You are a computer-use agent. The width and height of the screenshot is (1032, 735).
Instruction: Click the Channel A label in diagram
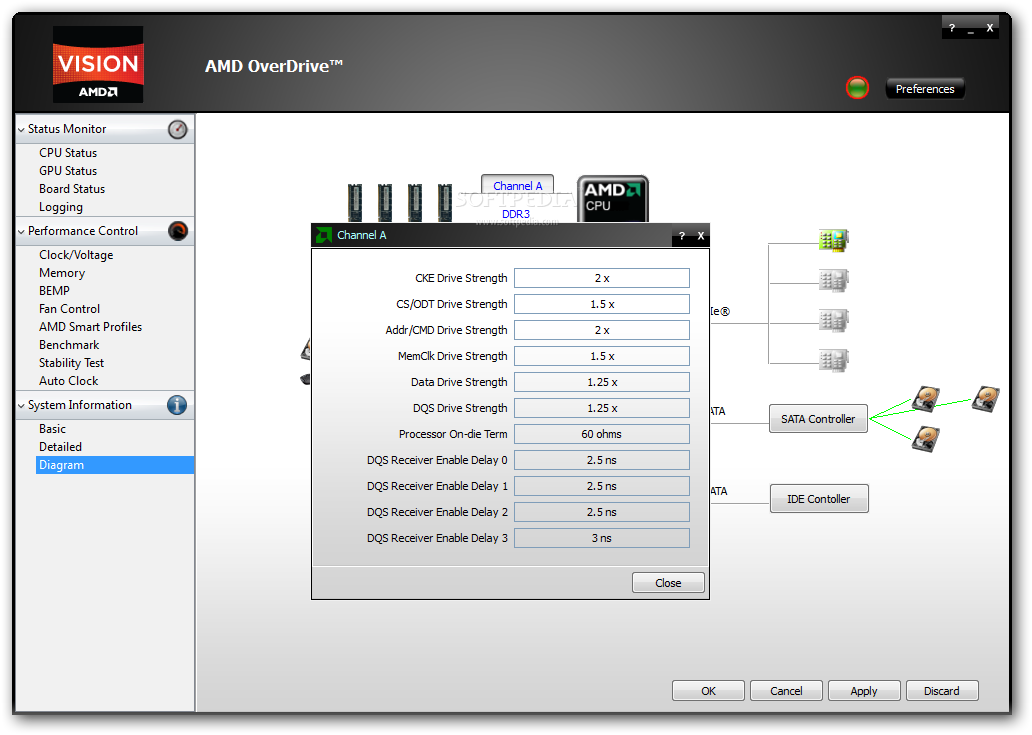pos(517,186)
